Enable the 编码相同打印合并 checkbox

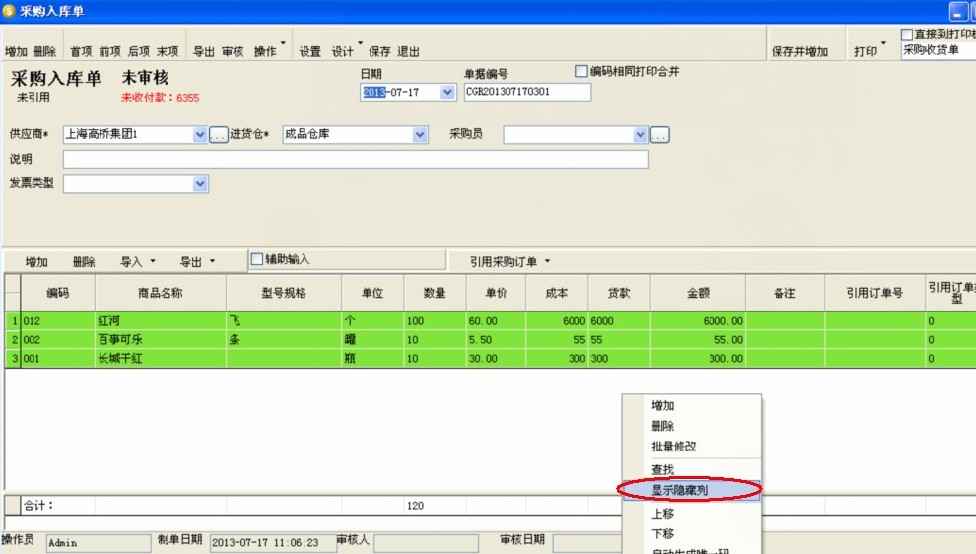582,72
